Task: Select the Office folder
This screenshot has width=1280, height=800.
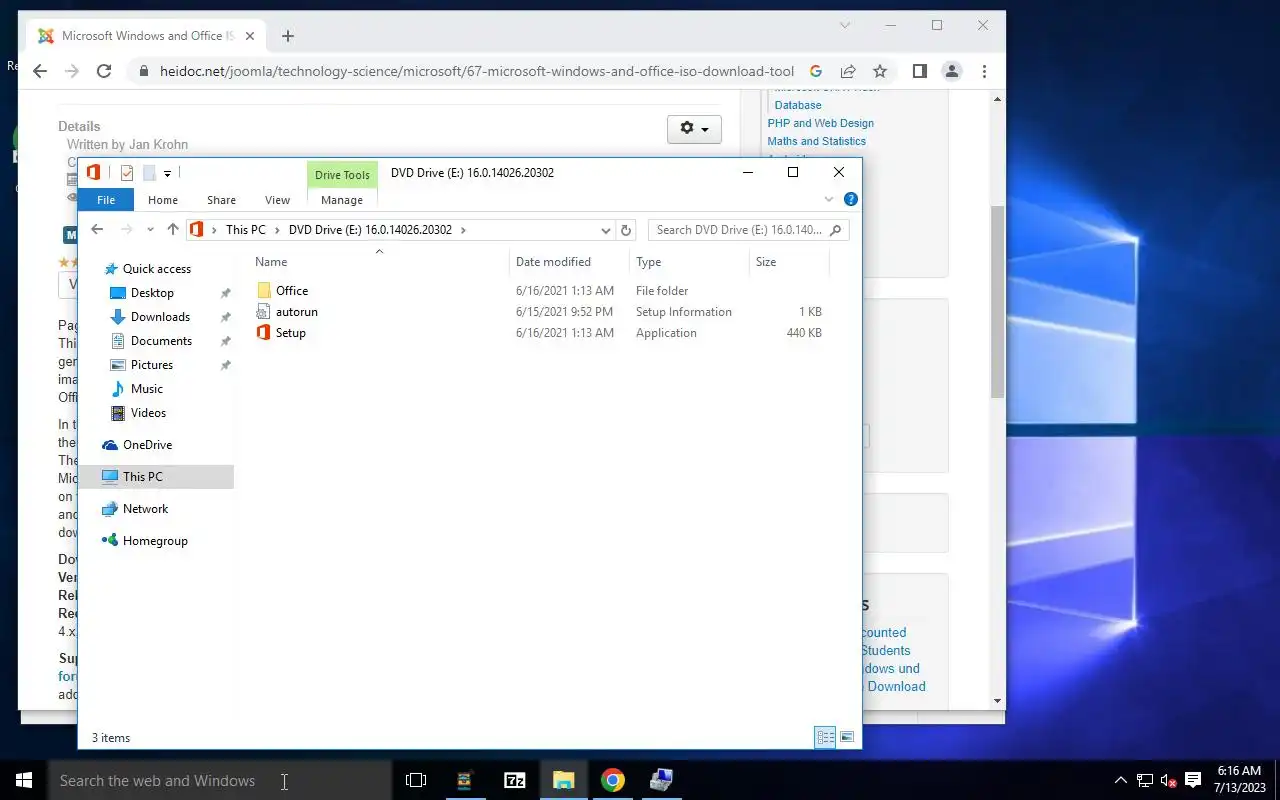Action: pyautogui.click(x=292, y=291)
